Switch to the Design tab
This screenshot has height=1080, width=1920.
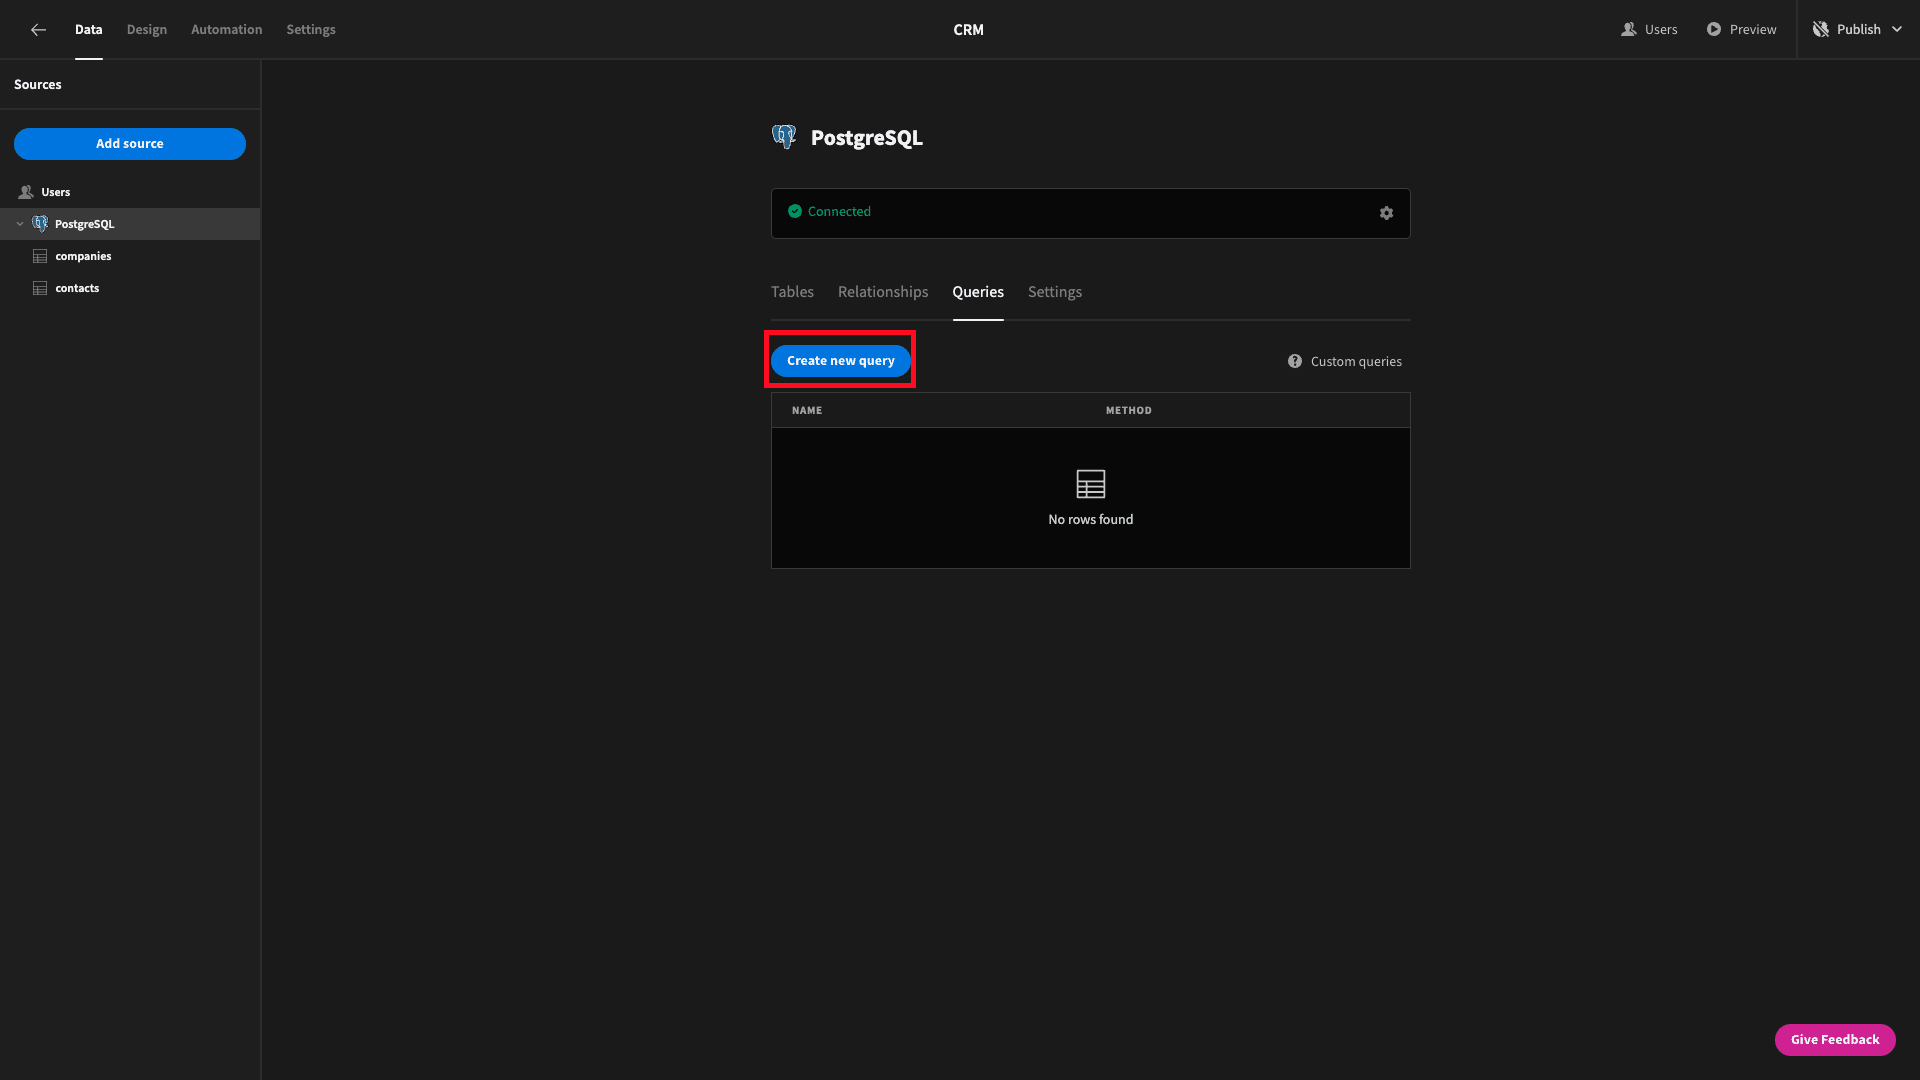(x=147, y=29)
